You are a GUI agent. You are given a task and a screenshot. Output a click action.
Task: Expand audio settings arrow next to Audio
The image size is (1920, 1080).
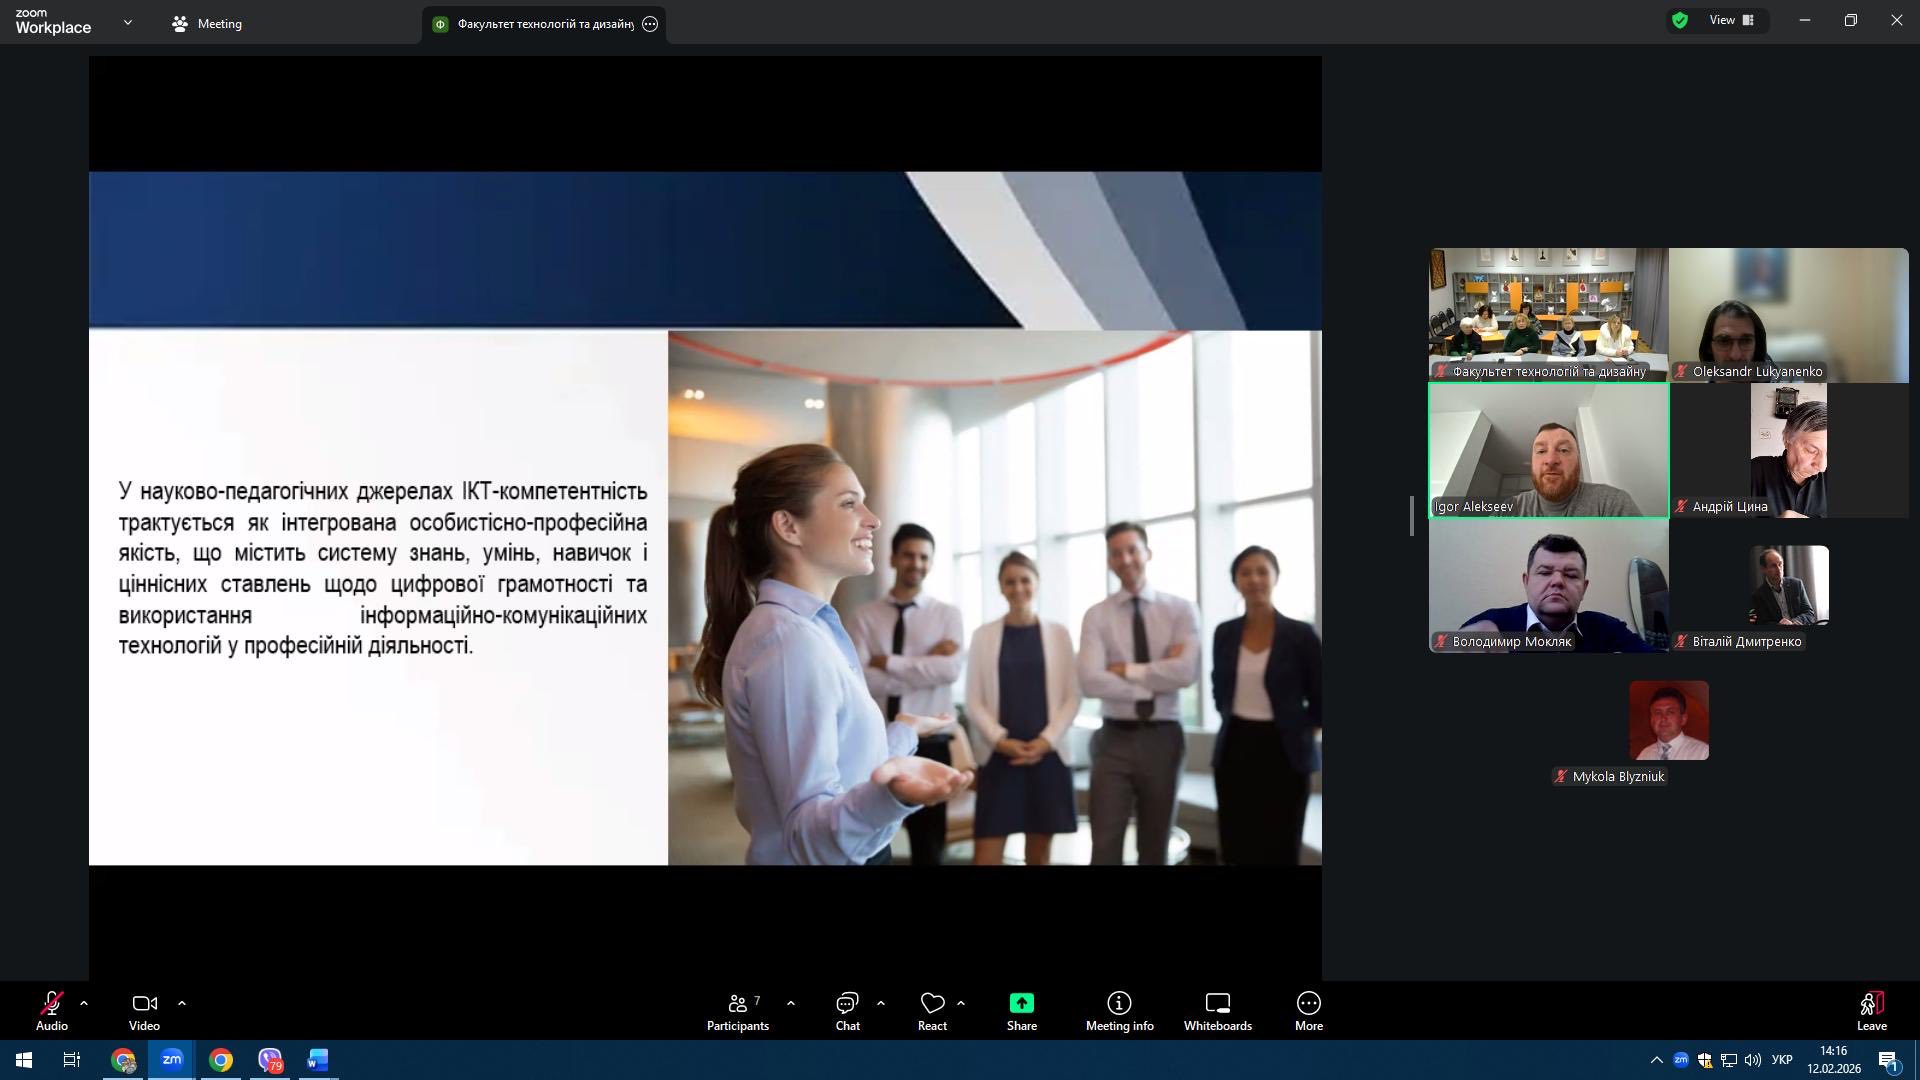[84, 1002]
